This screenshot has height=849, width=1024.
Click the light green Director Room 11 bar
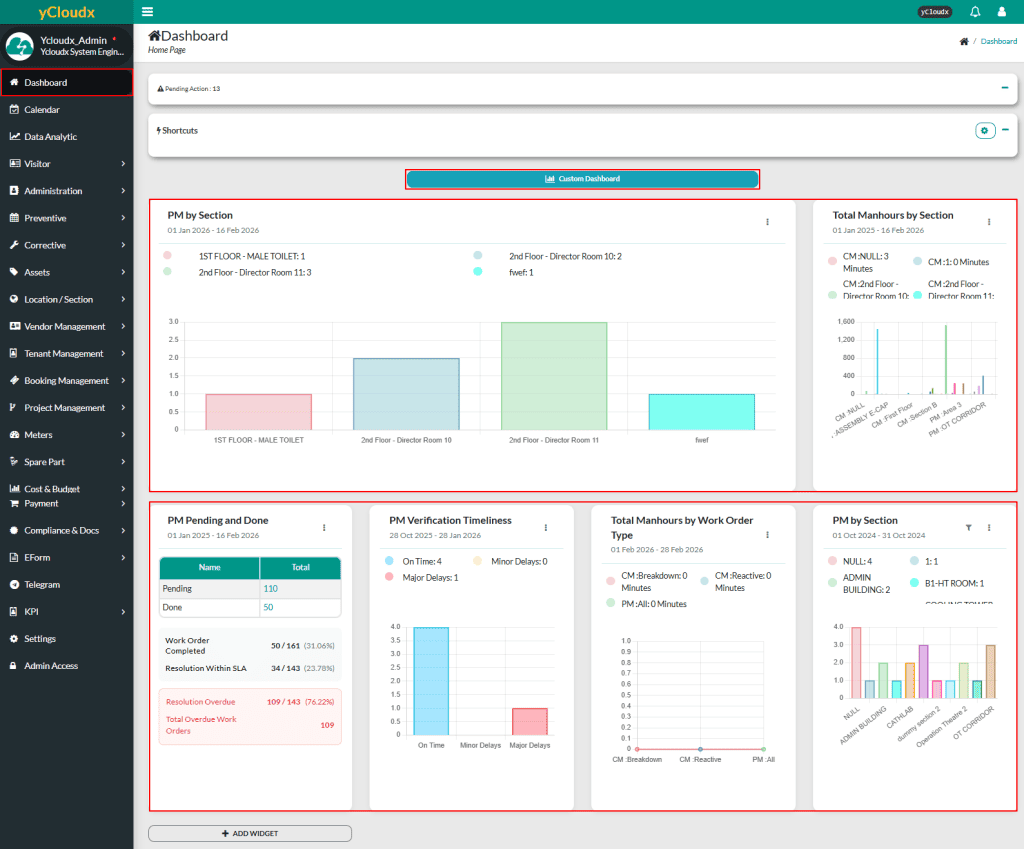pyautogui.click(x=554, y=375)
